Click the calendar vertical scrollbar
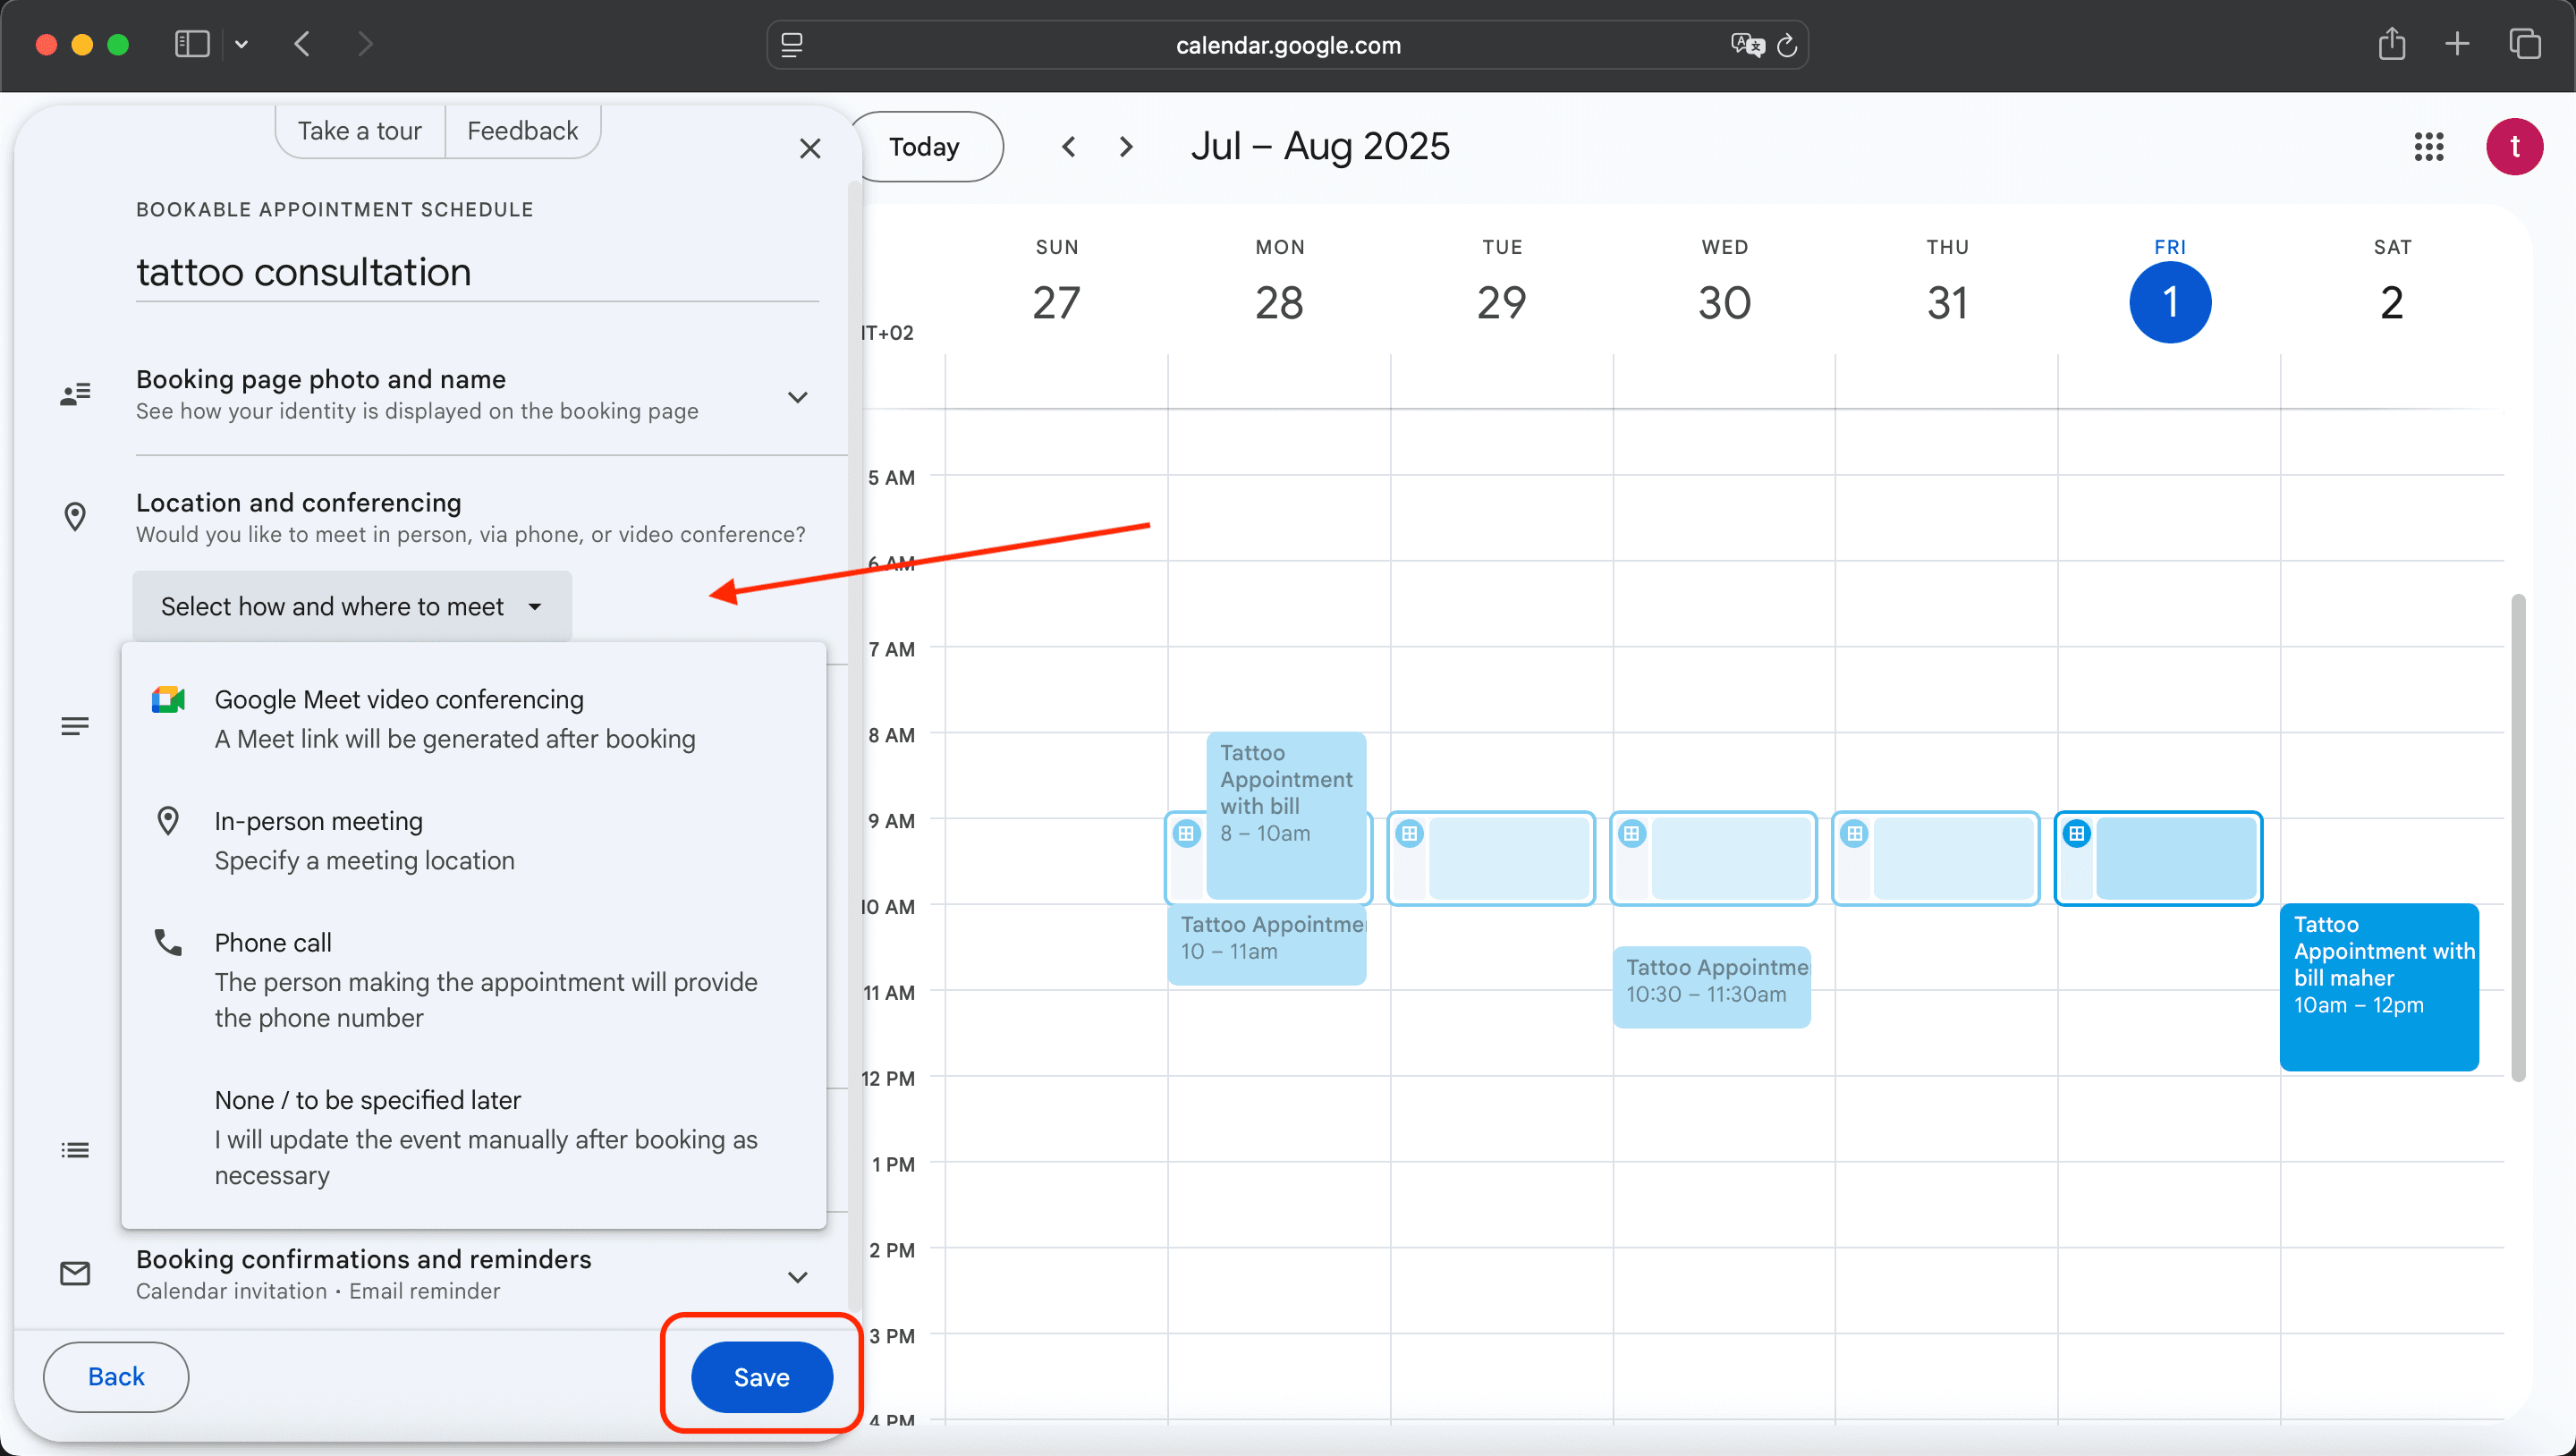2576x1456 pixels. point(2517,838)
